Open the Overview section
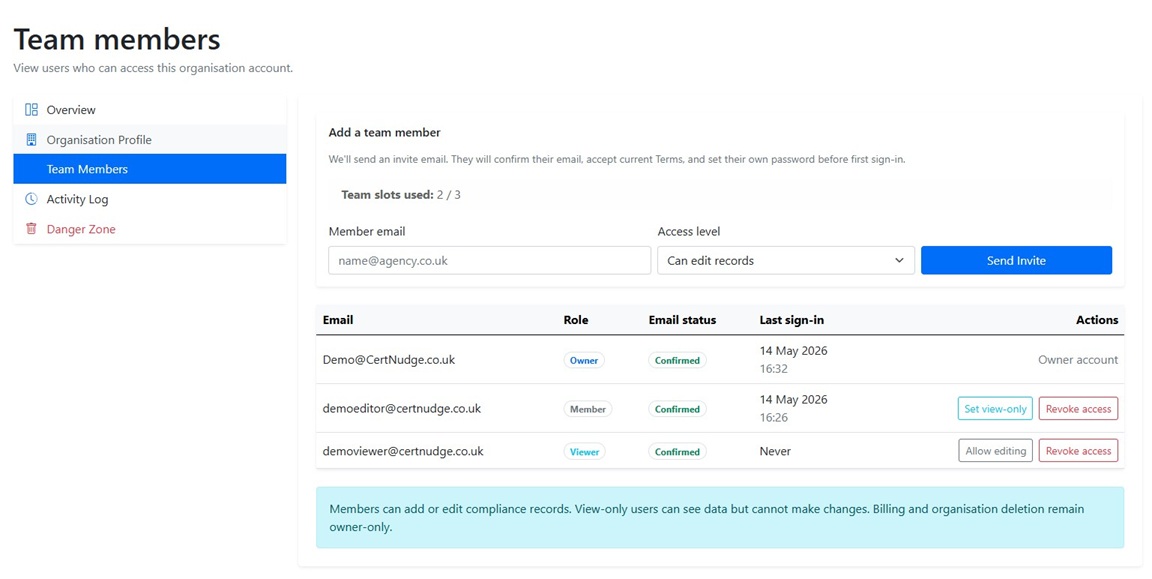1152x579 pixels. pos(150,109)
